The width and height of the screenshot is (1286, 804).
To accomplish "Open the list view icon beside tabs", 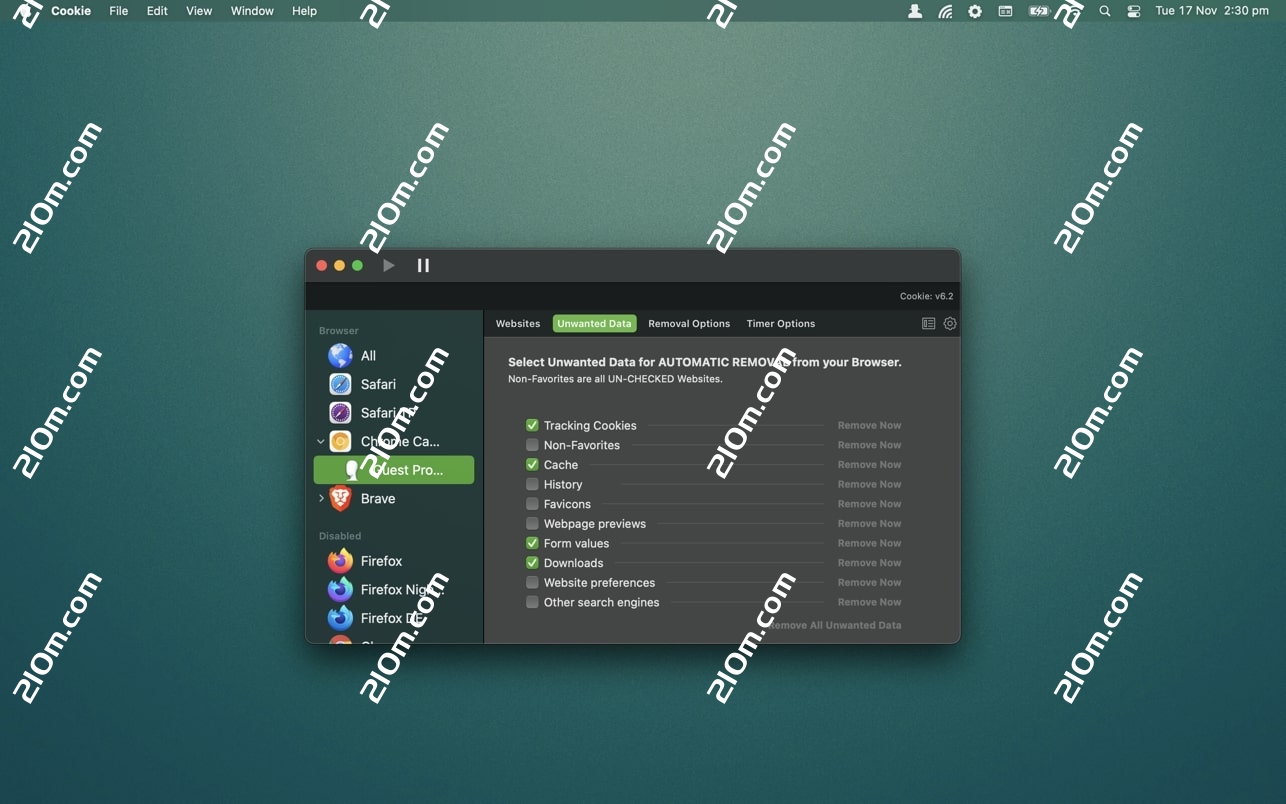I will click(928, 324).
